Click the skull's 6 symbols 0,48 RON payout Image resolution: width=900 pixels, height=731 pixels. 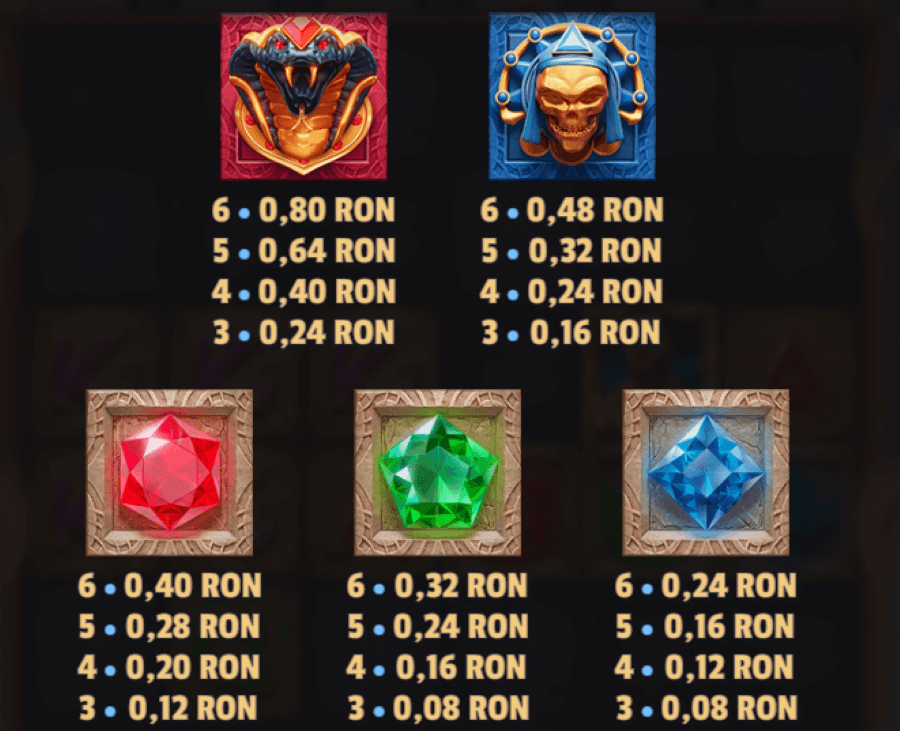(x=572, y=210)
